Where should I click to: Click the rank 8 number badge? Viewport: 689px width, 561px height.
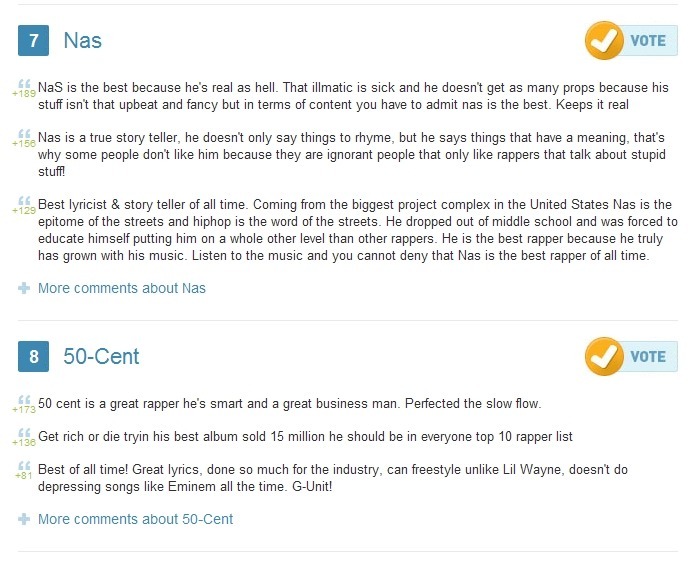point(34,357)
